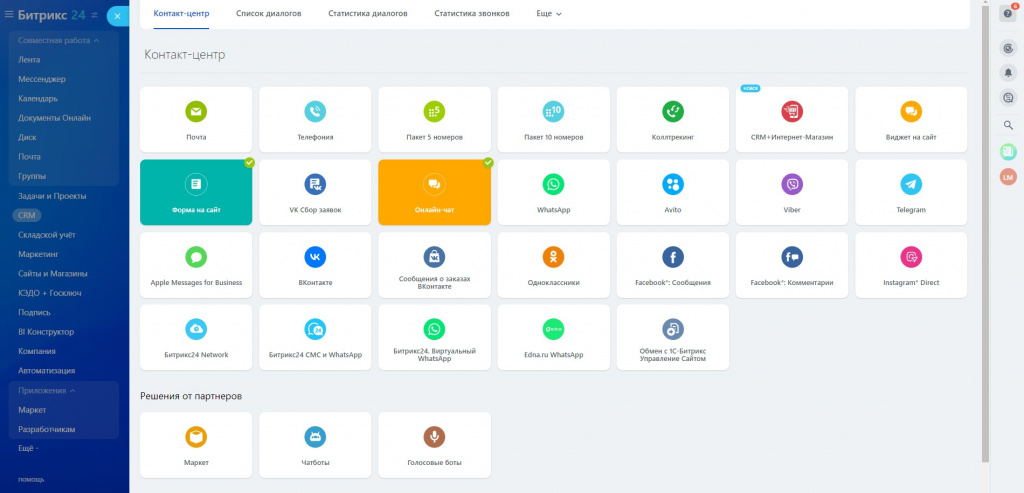Open Разработчикам in the sidebar
This screenshot has width=1024, height=493.
point(46,429)
